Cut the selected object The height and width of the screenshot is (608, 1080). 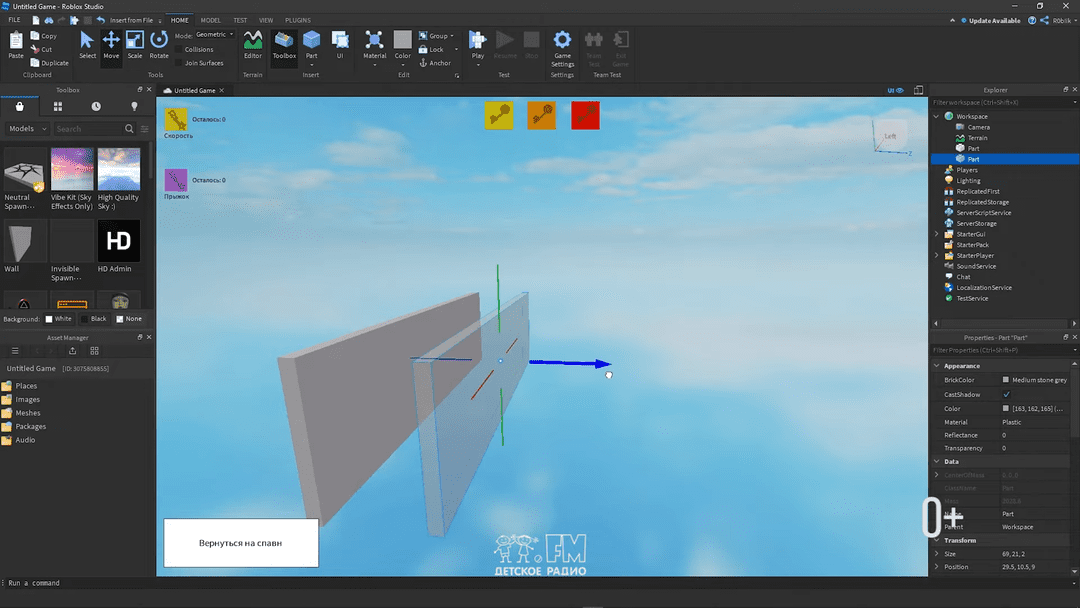[x=41, y=50]
